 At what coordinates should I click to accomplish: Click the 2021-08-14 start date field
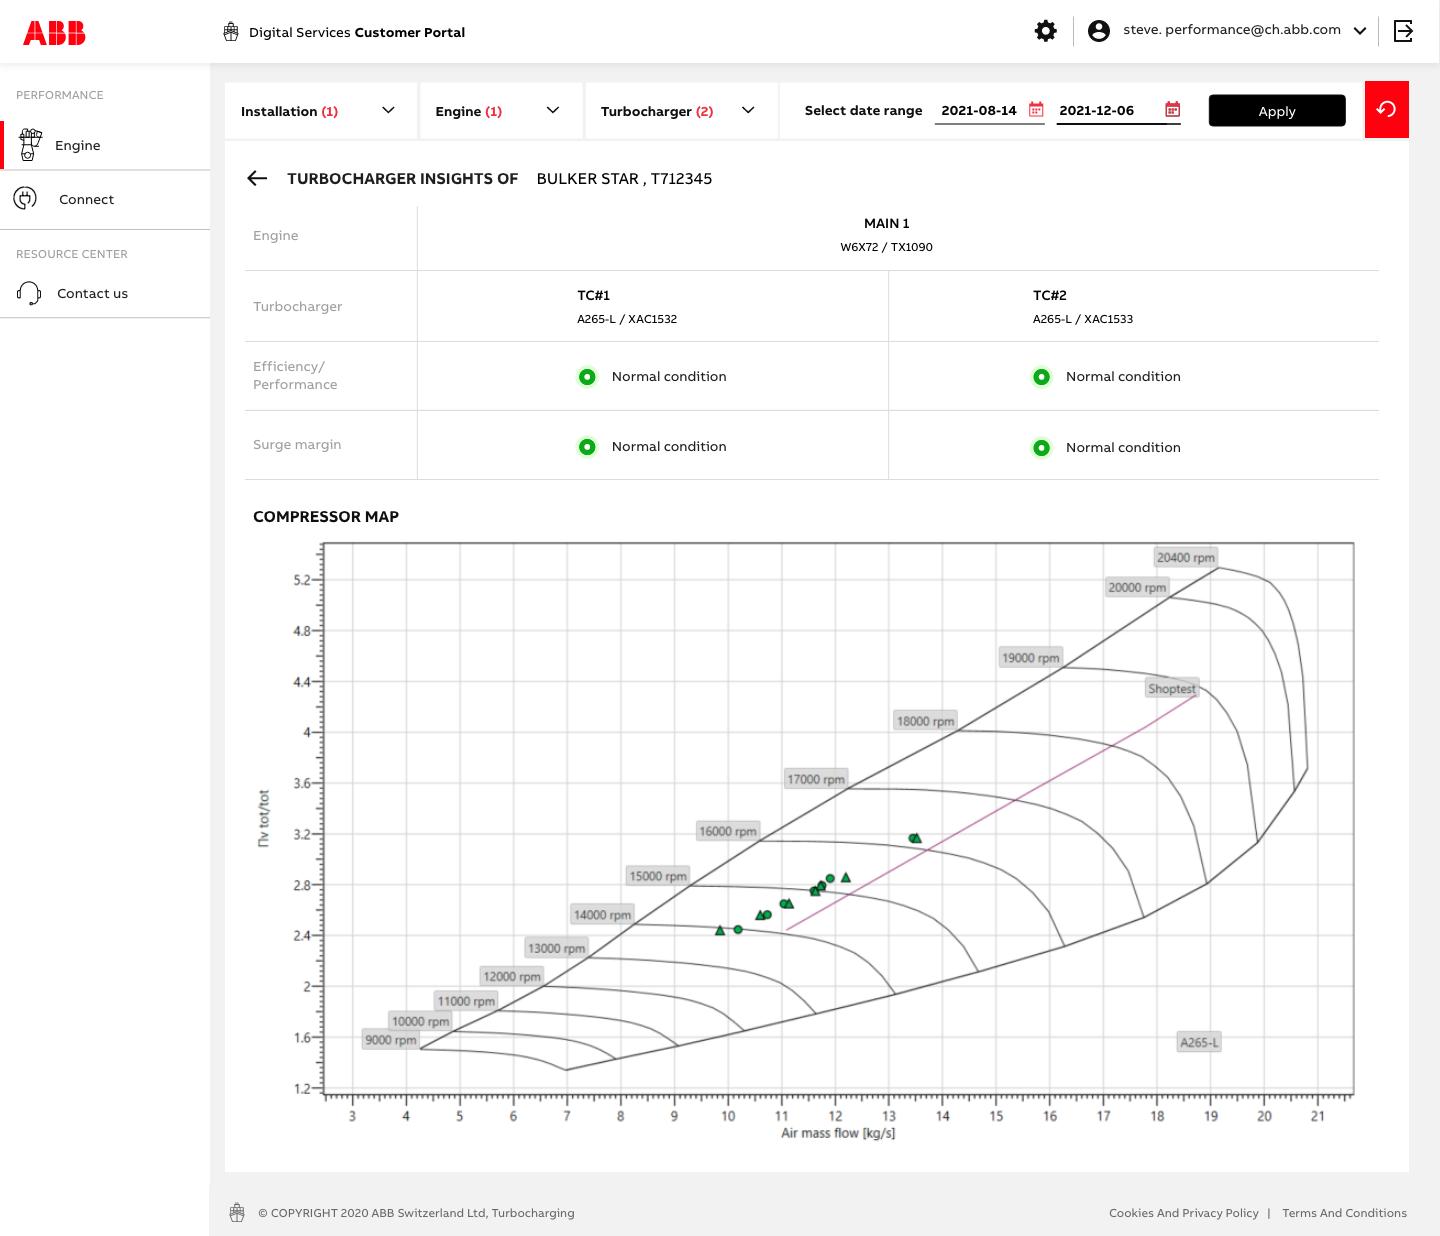(x=979, y=111)
